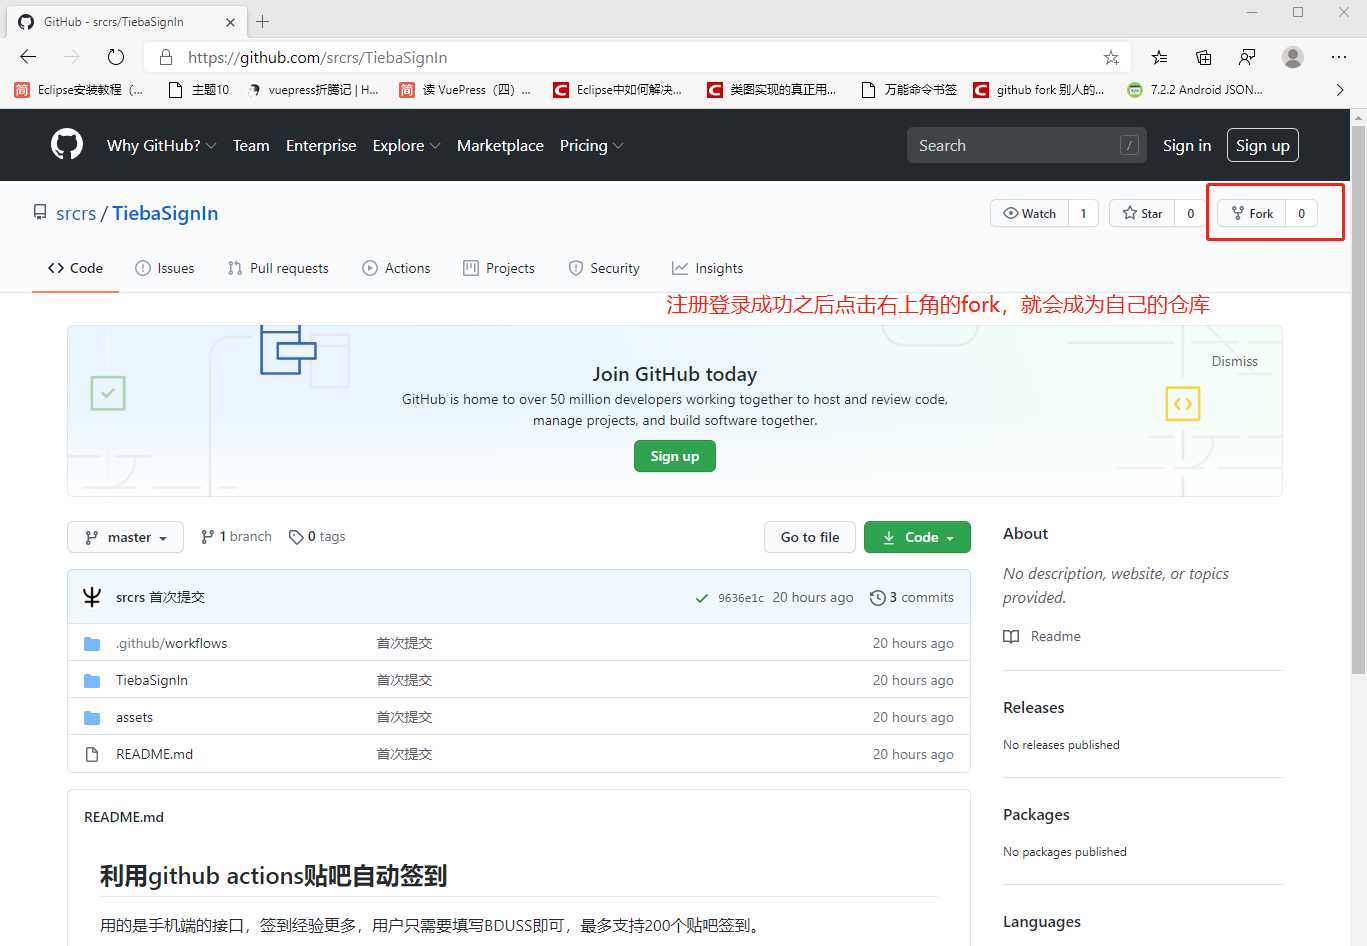Open the green Code dropdown
This screenshot has width=1367, height=946.
(x=917, y=537)
